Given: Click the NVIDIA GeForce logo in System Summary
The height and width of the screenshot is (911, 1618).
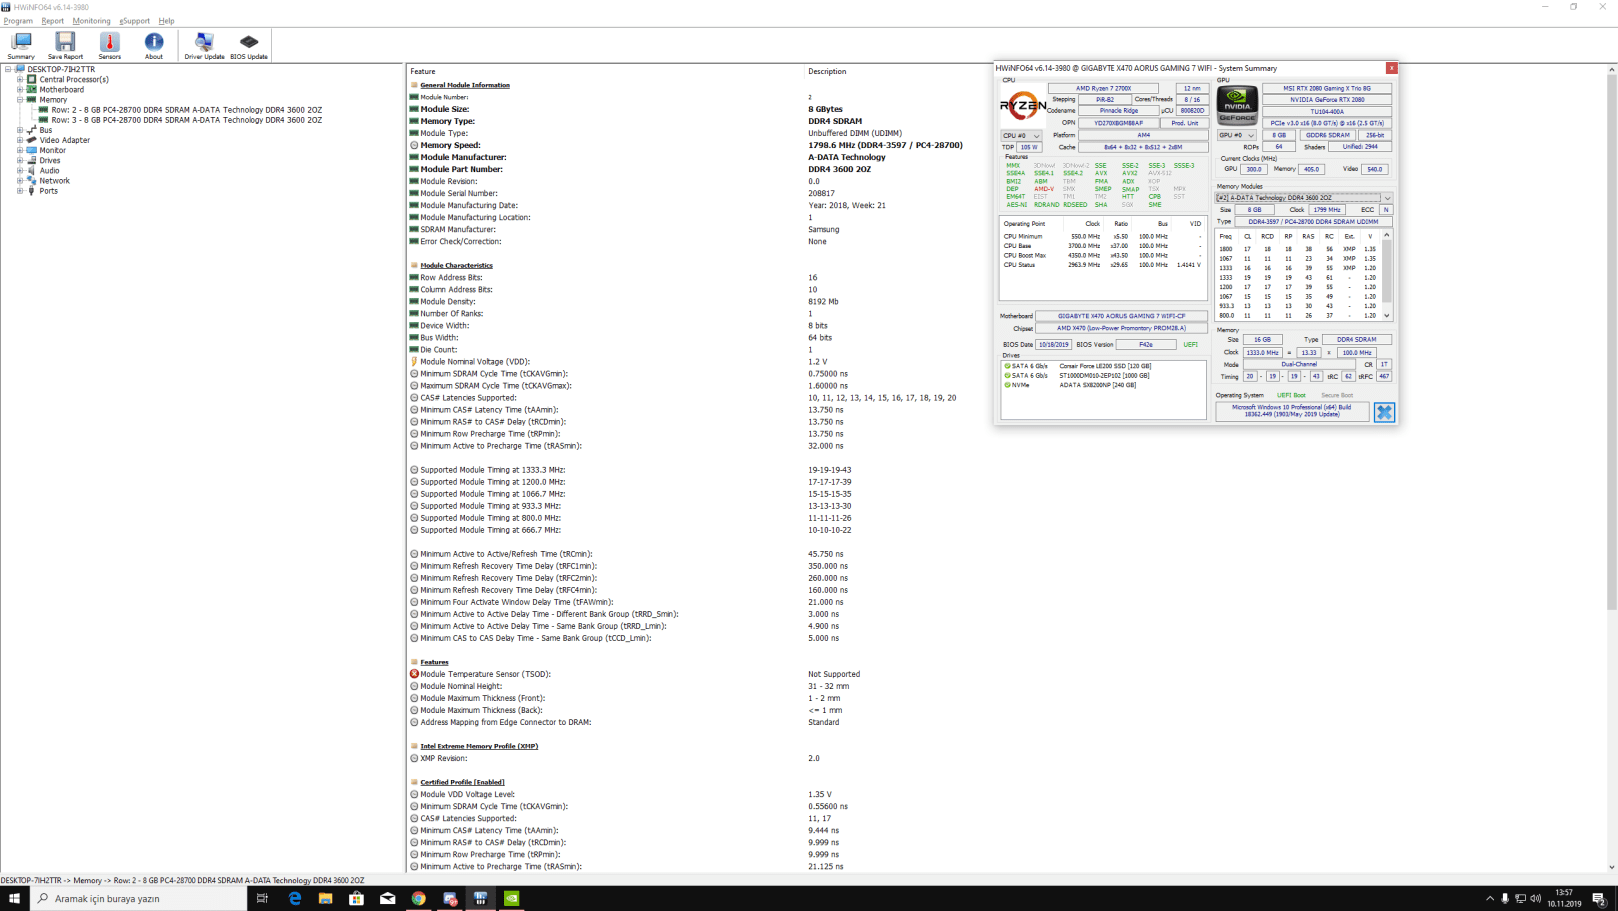Looking at the screenshot, I should click(x=1237, y=105).
